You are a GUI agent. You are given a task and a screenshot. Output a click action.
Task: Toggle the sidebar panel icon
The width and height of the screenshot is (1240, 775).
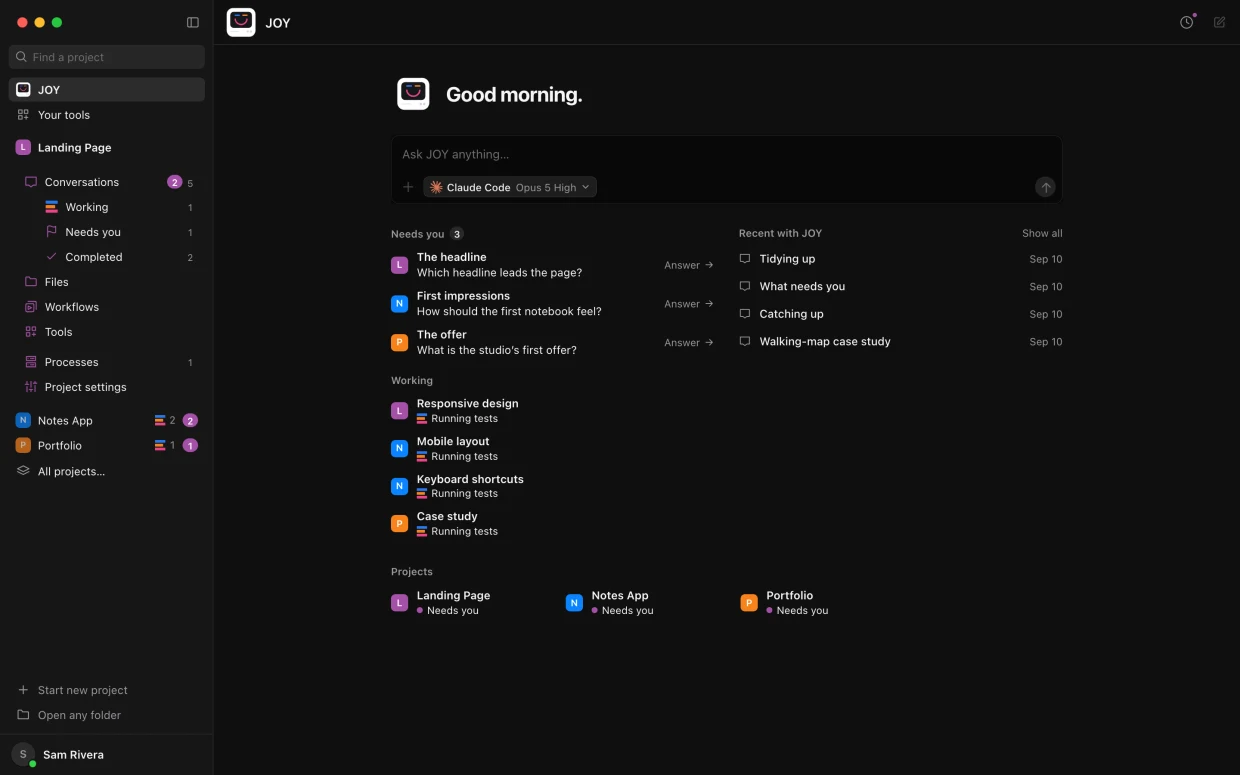(x=193, y=22)
